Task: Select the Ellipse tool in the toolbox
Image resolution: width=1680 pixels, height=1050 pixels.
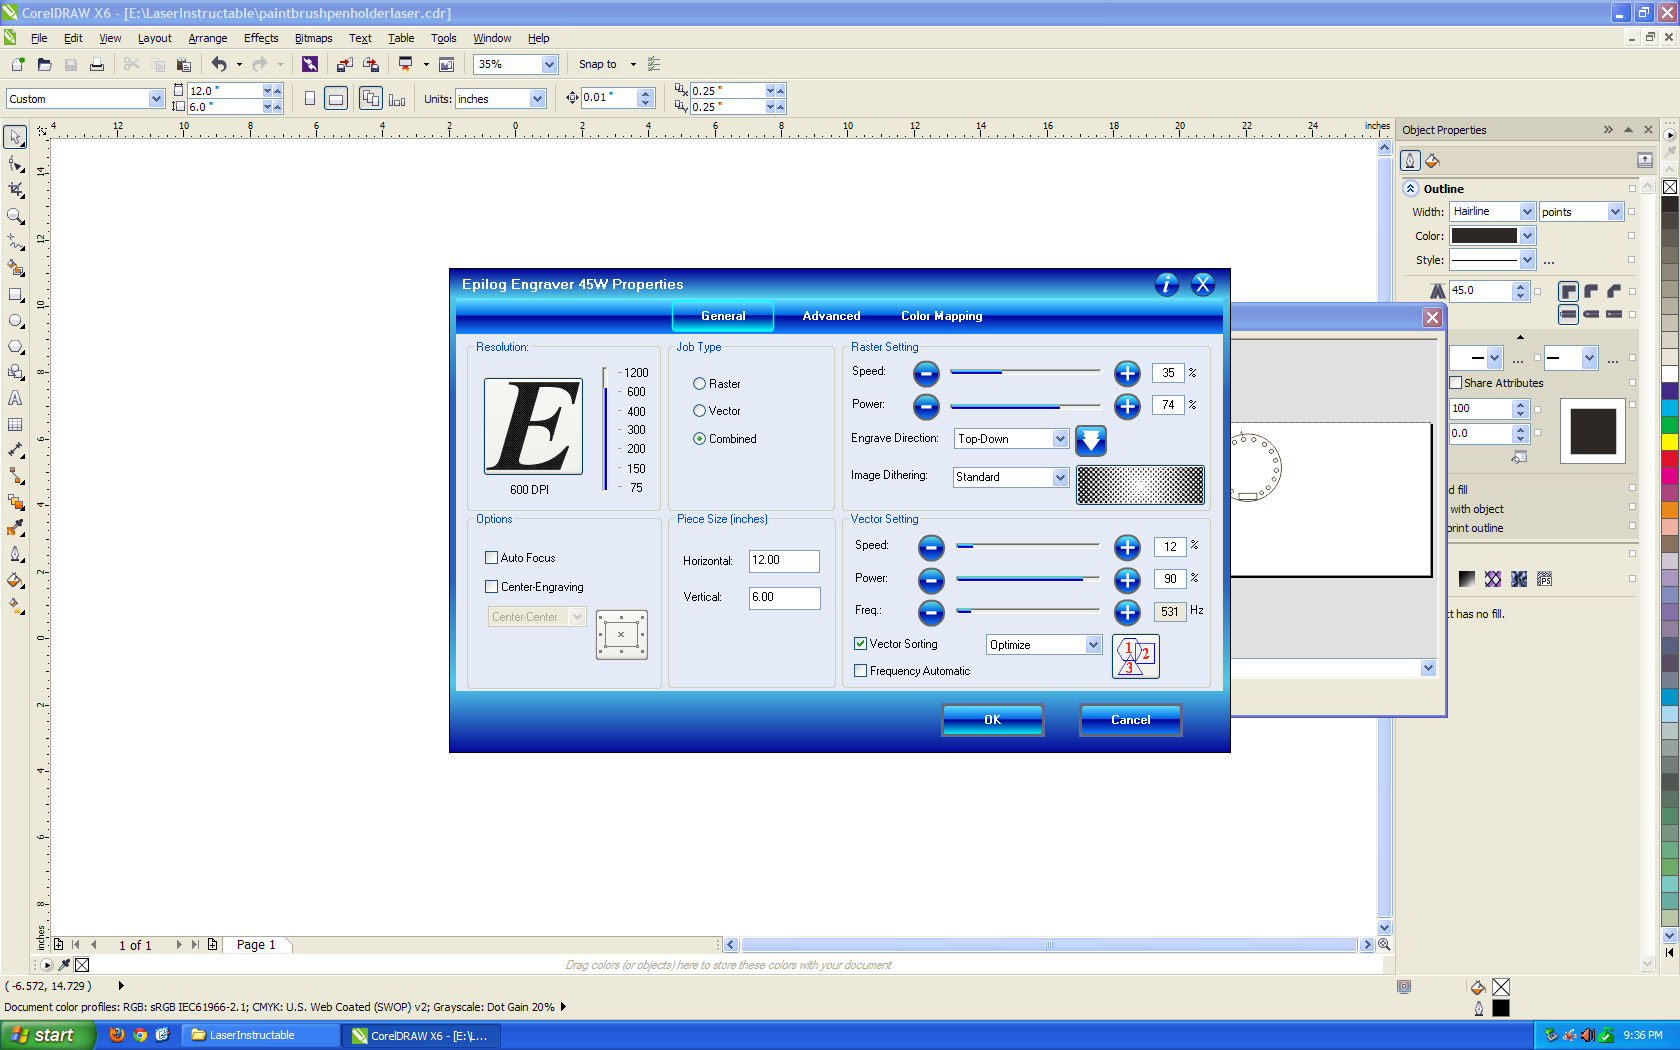Action: tap(16, 321)
